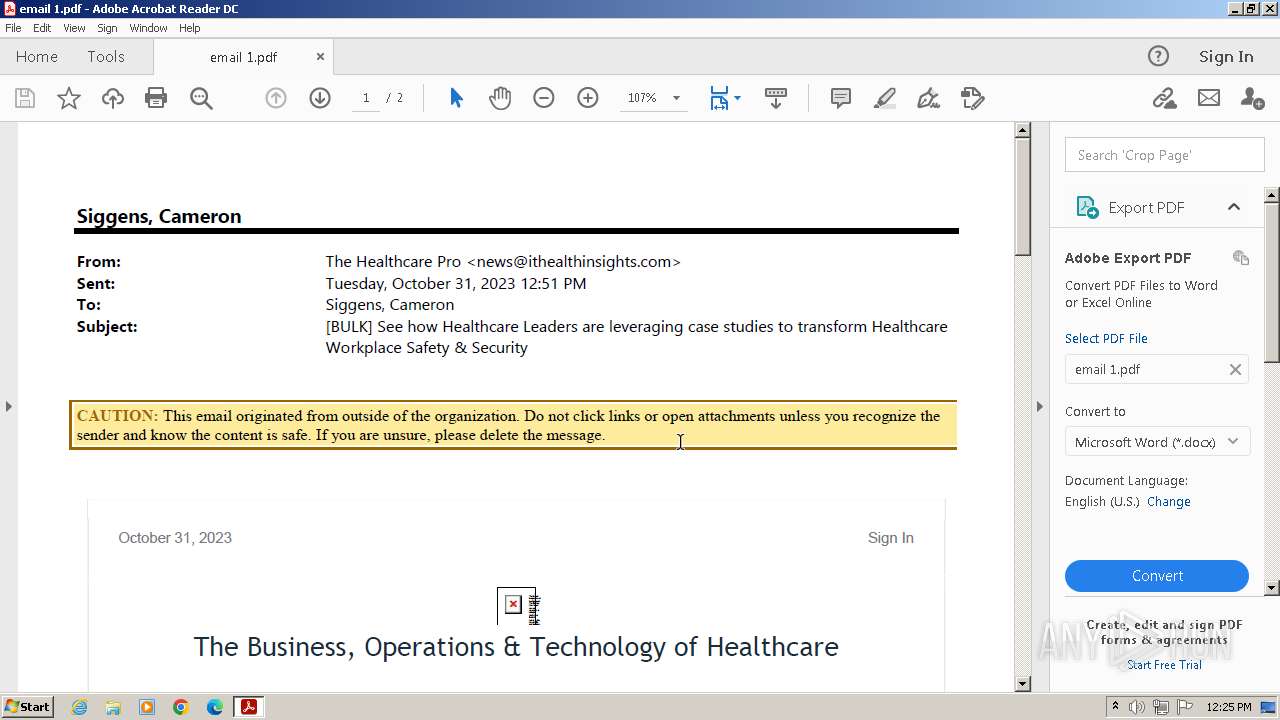Image resolution: width=1280 pixels, height=720 pixels.
Task: Open the Find text magnifier
Action: point(201,98)
